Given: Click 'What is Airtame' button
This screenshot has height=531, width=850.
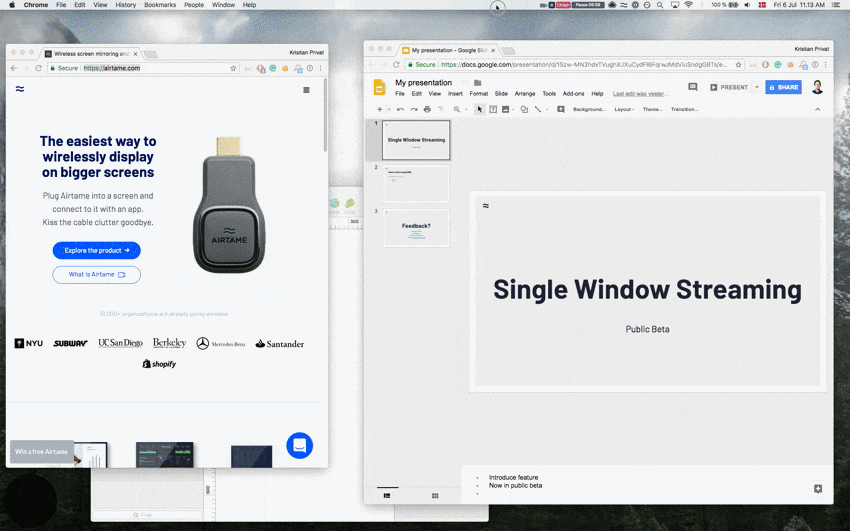Looking at the screenshot, I should pos(96,275).
